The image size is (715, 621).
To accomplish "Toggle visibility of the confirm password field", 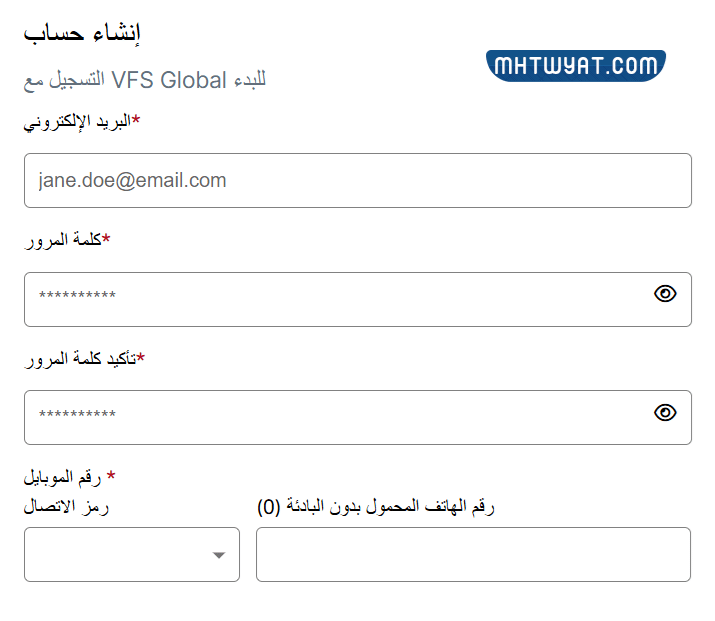I will 665,413.
